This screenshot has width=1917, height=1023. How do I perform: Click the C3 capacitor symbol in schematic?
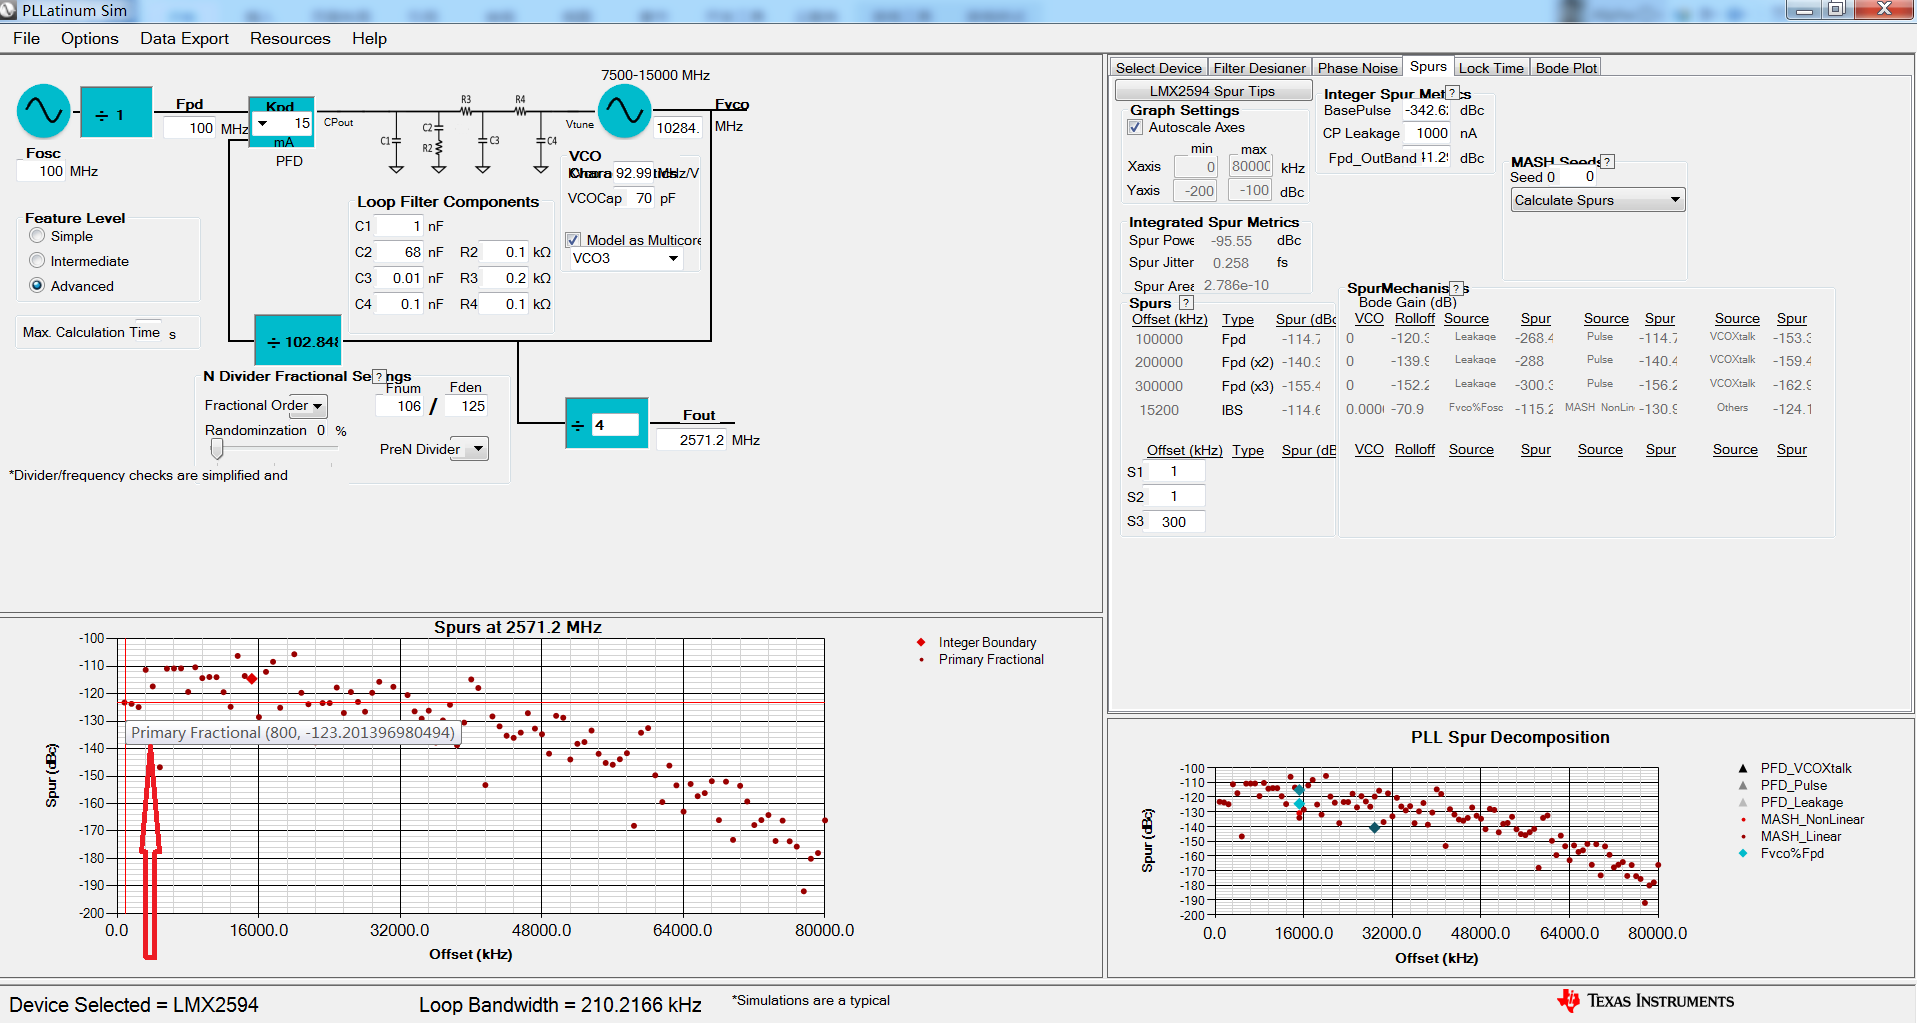[484, 141]
